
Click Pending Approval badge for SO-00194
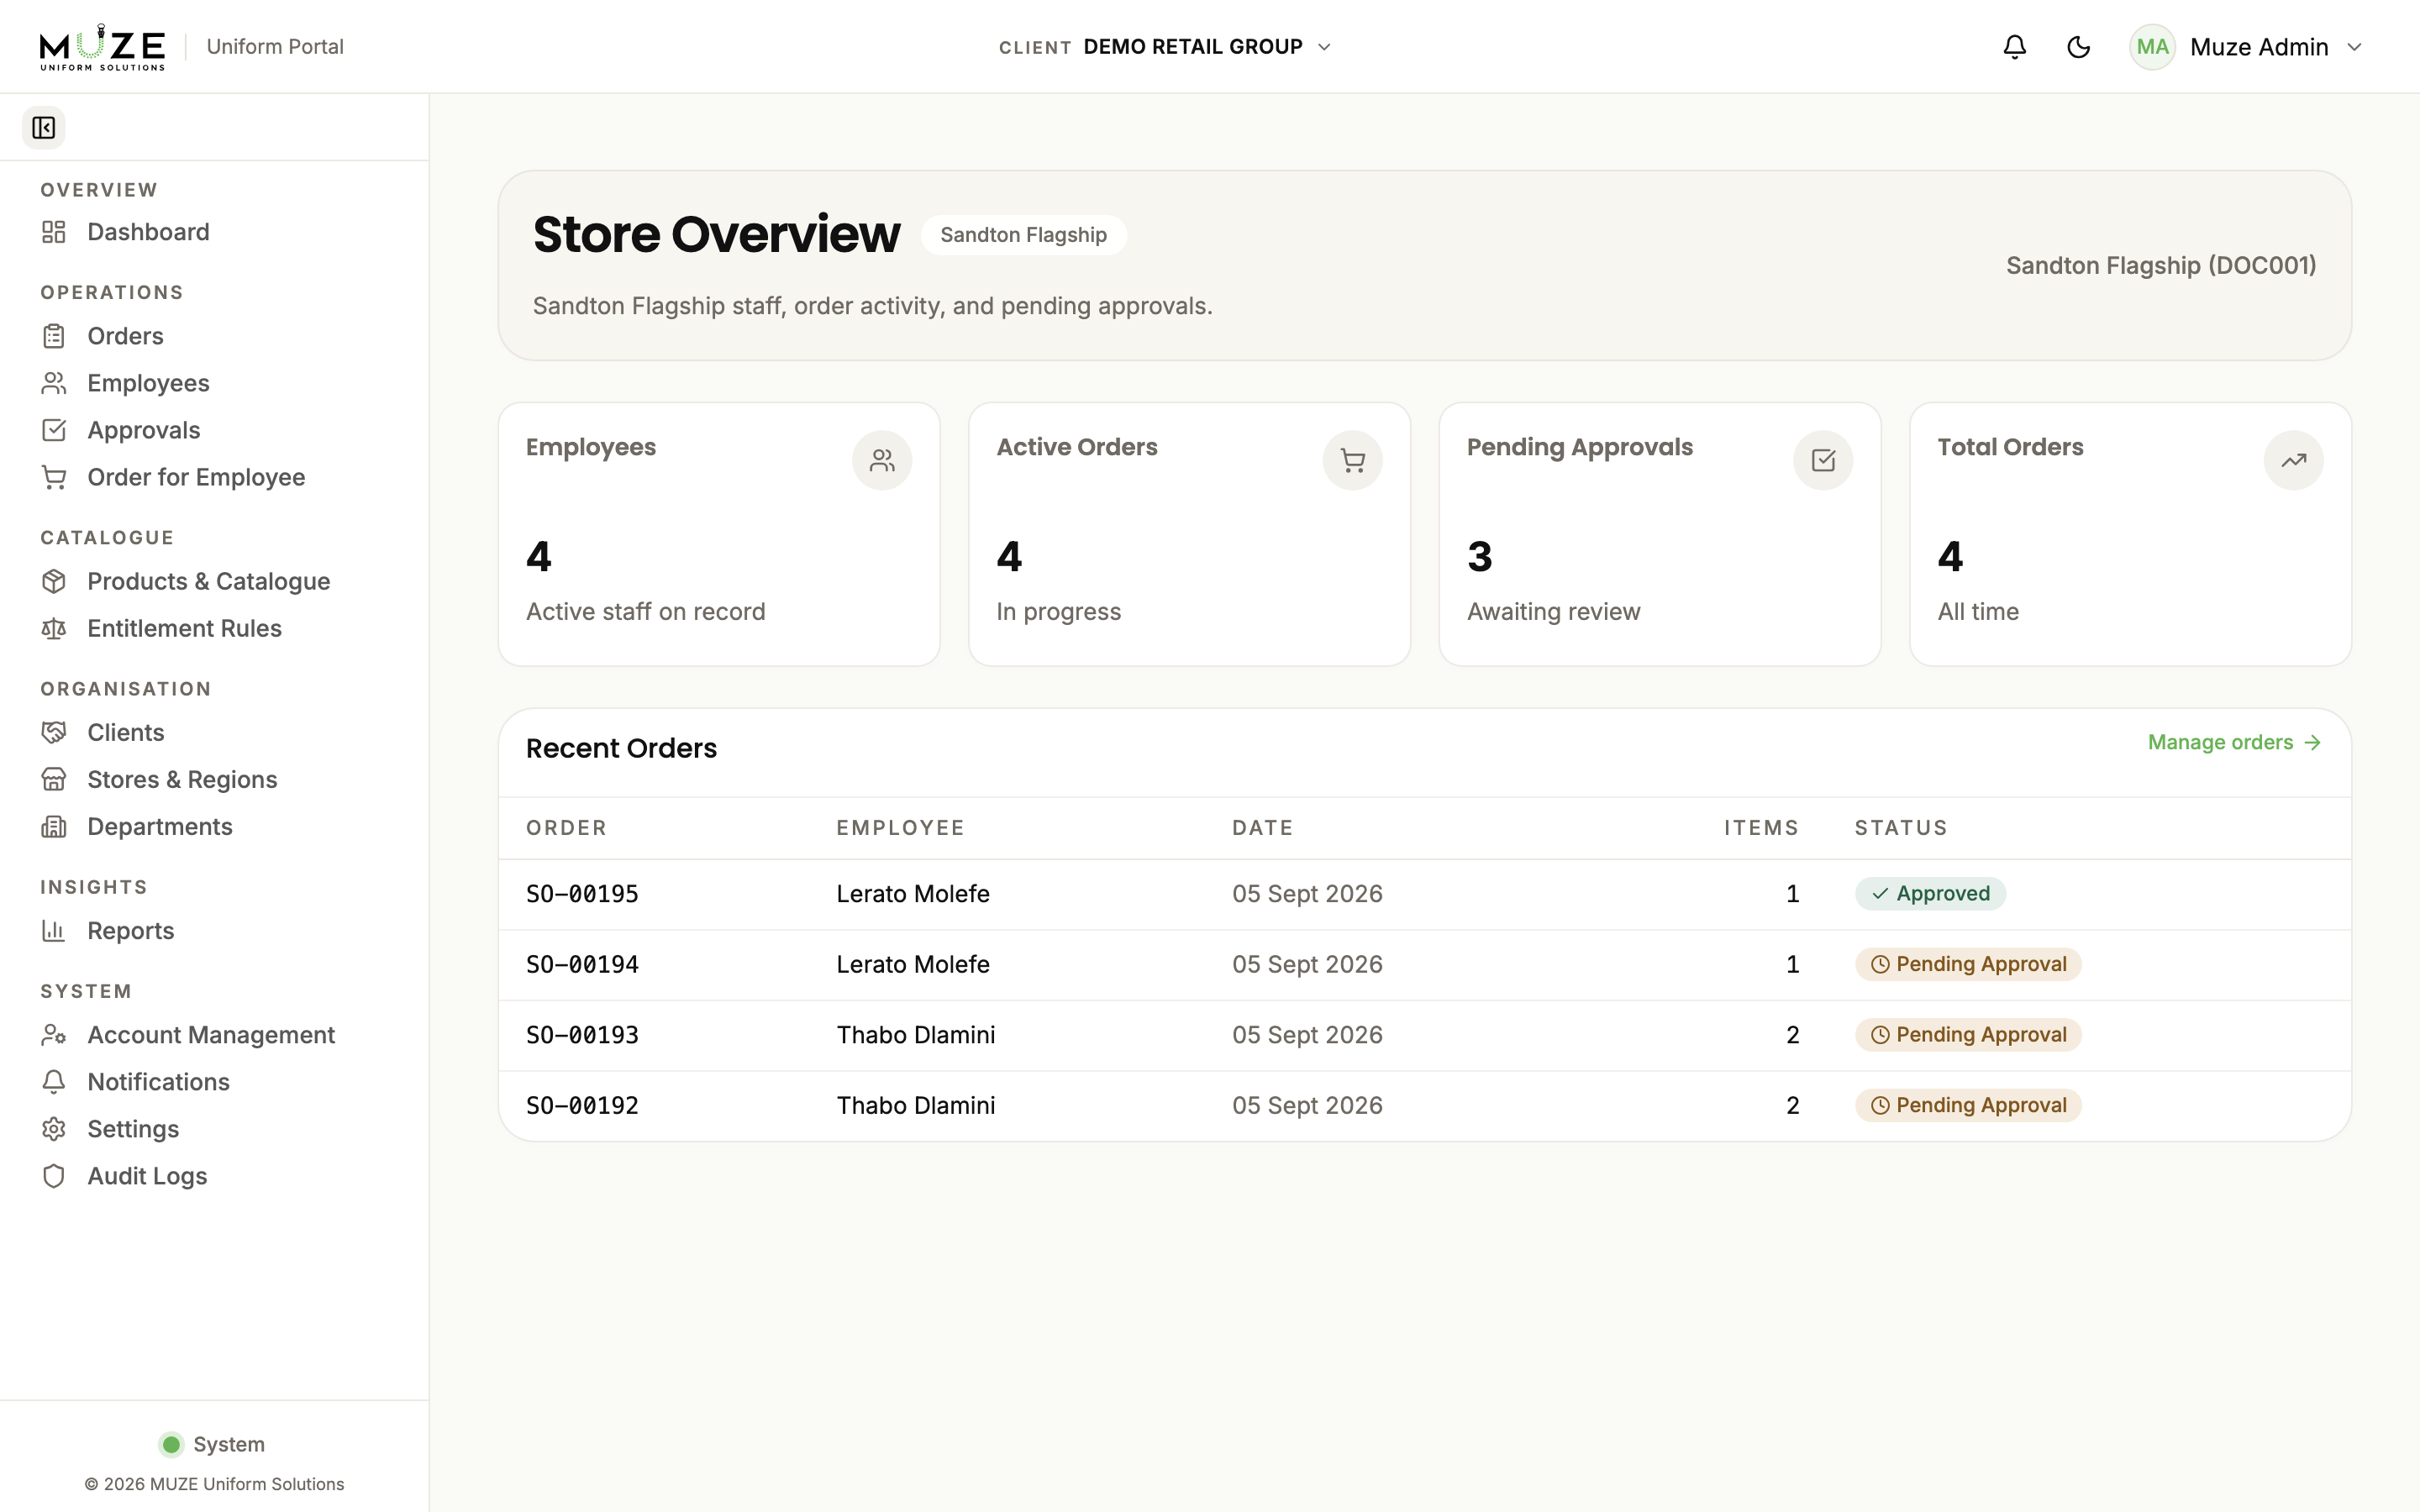pos(1968,964)
